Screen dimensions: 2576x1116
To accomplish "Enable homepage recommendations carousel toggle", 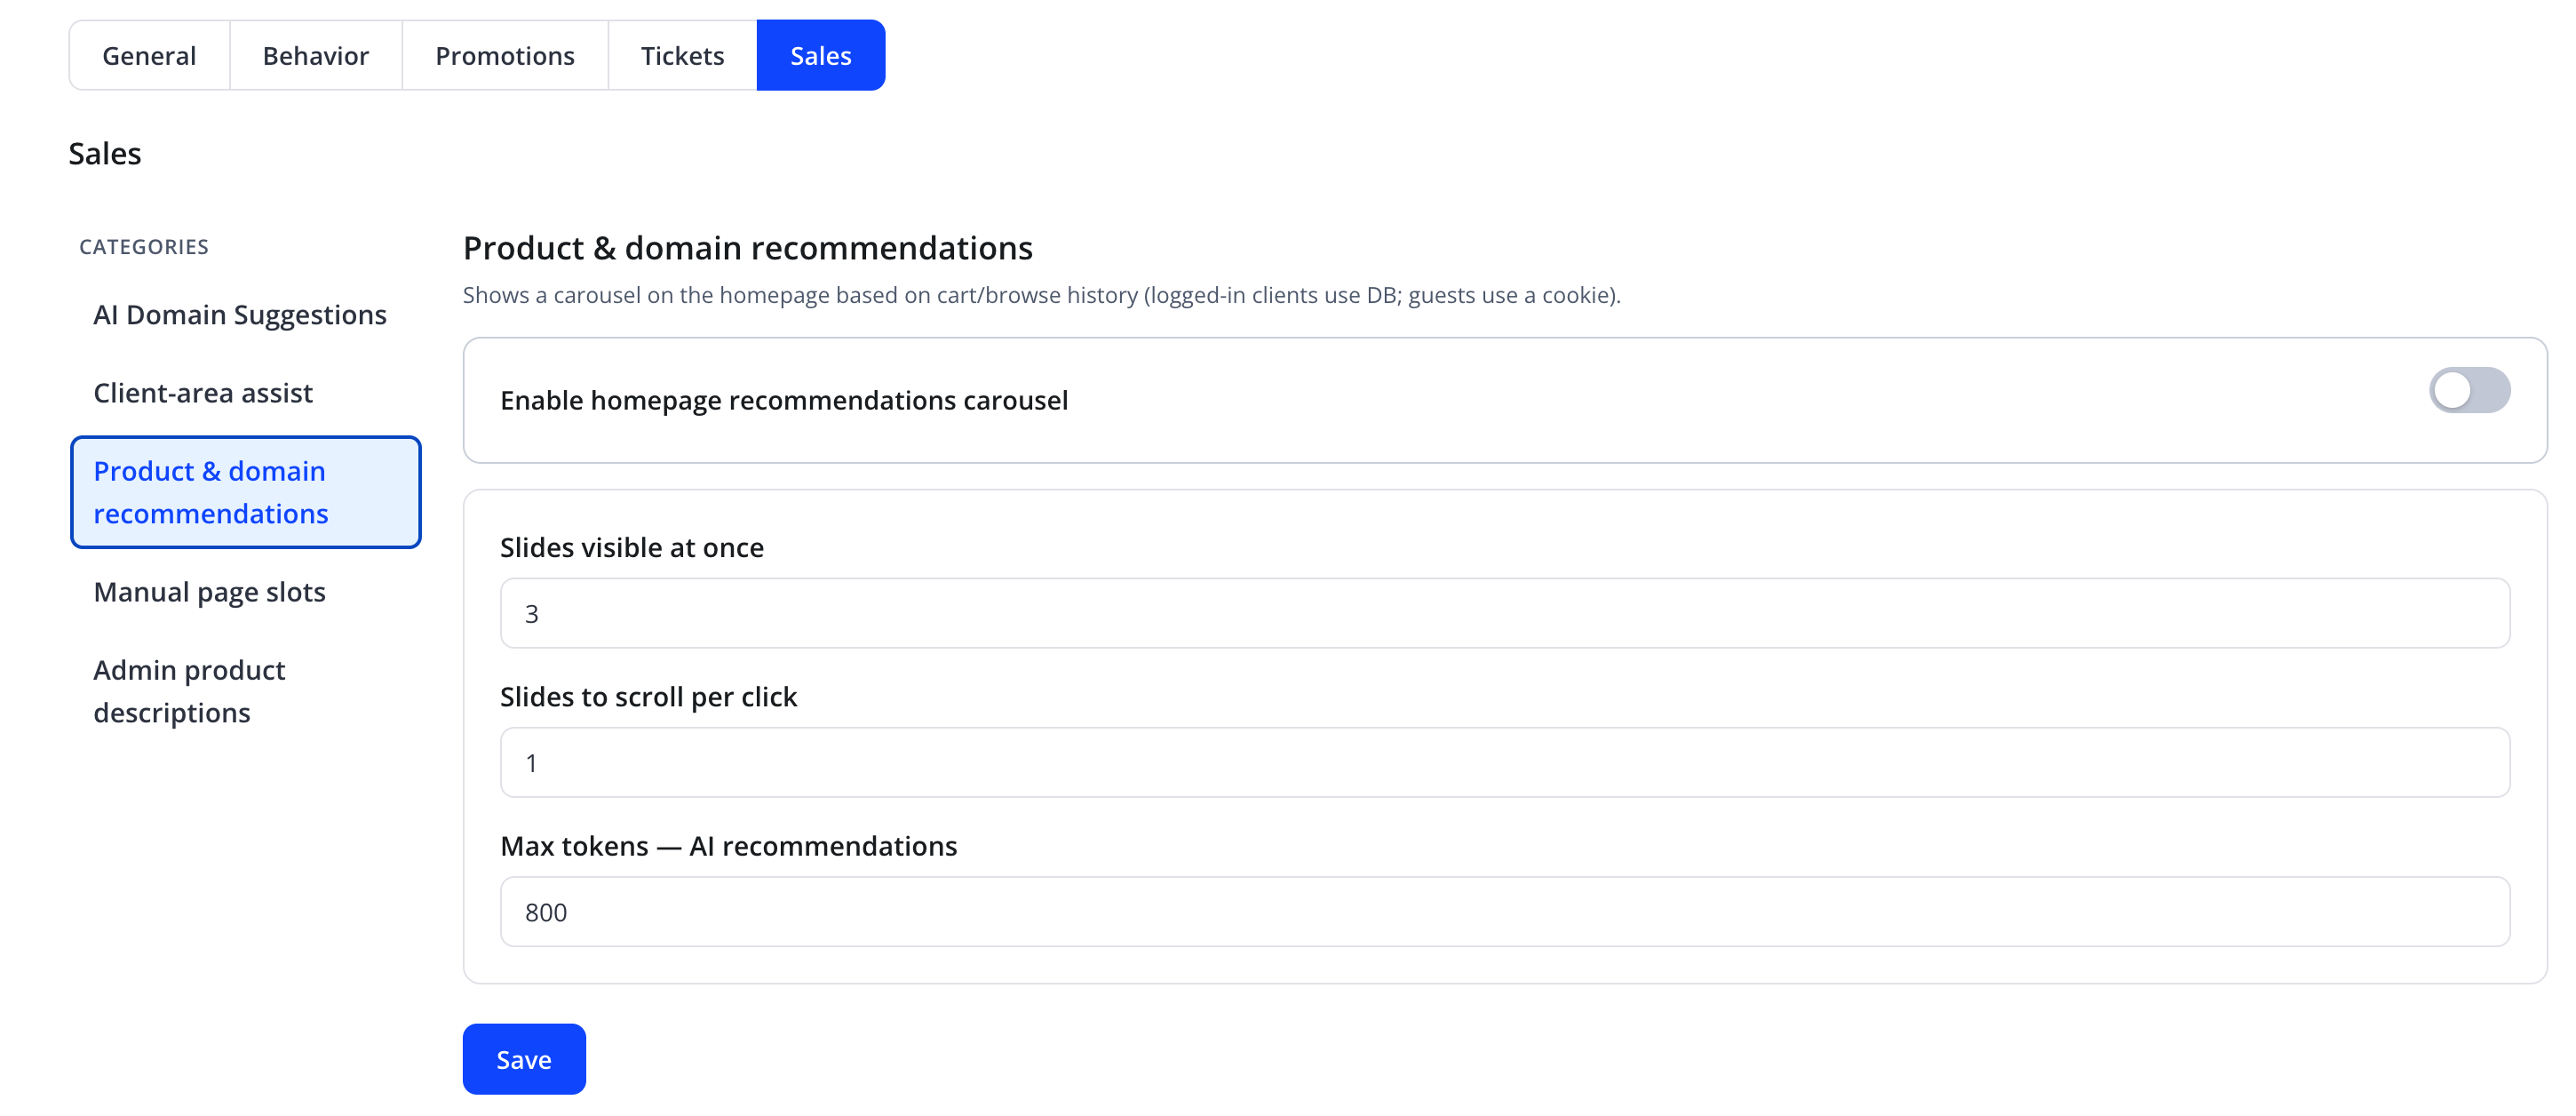I will click(x=2469, y=390).
